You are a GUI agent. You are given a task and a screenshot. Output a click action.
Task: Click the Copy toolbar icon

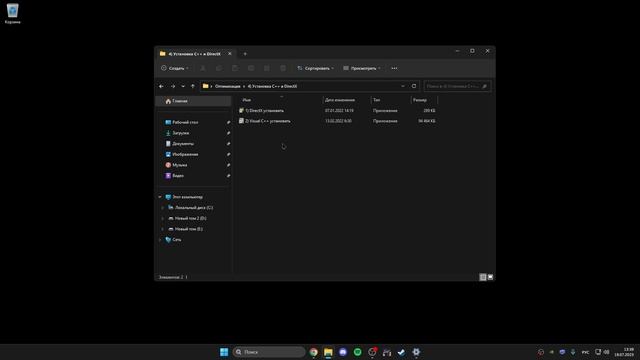(219, 68)
